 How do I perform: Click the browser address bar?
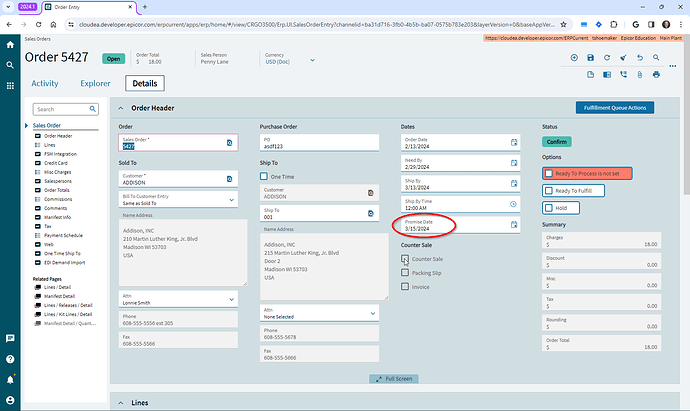pyautogui.click(x=316, y=25)
